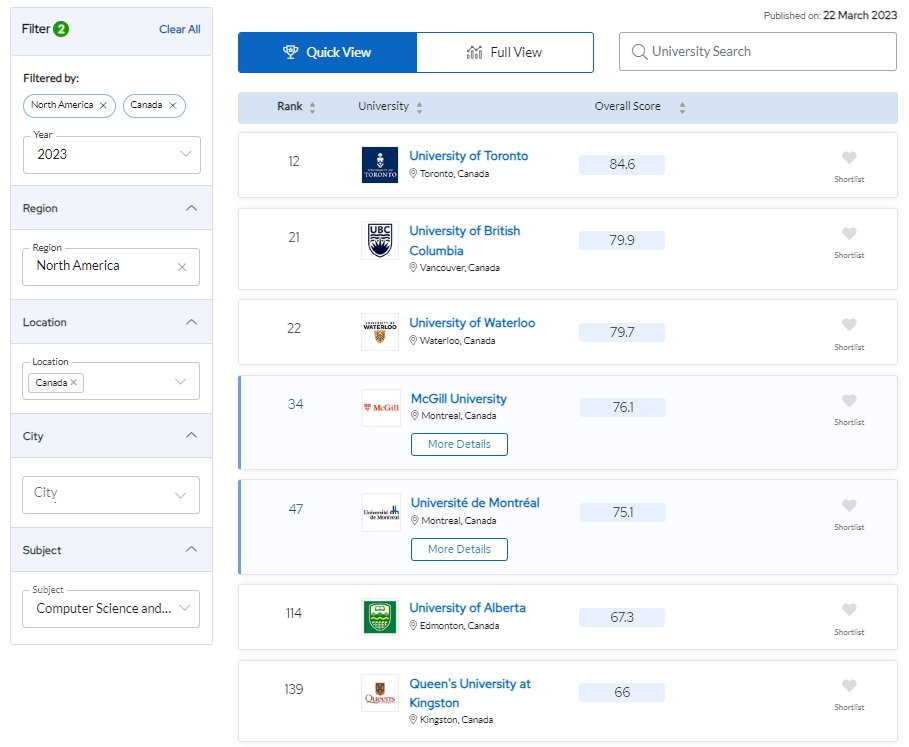
Task: Sort by Overall Score column arrows
Action: click(682, 108)
